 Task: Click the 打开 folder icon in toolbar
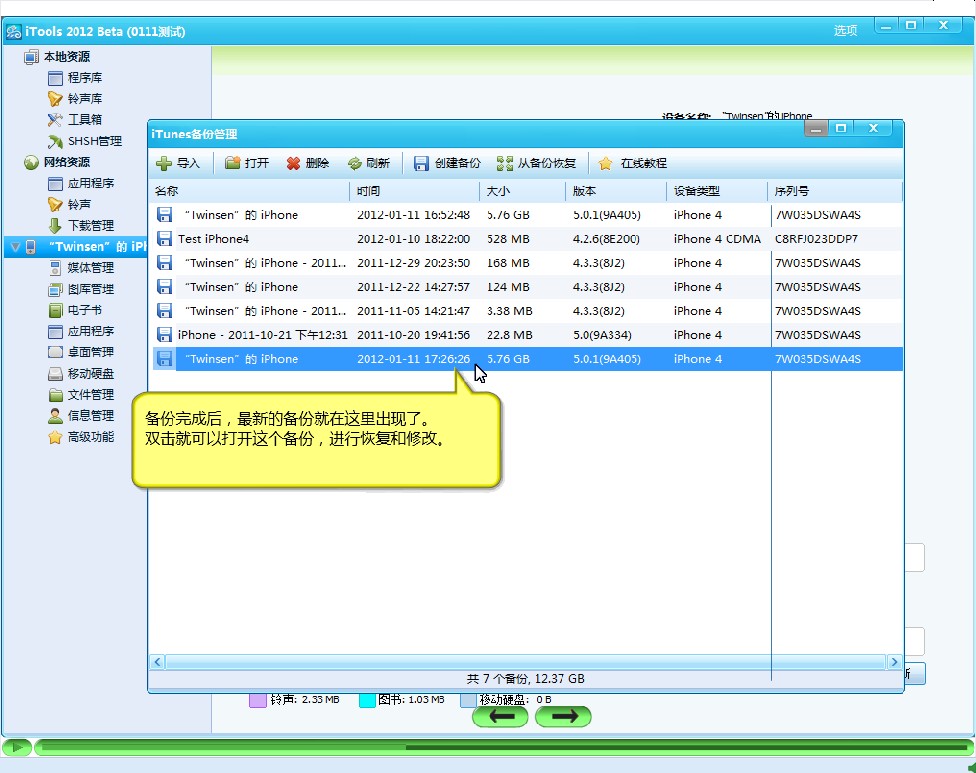point(233,163)
